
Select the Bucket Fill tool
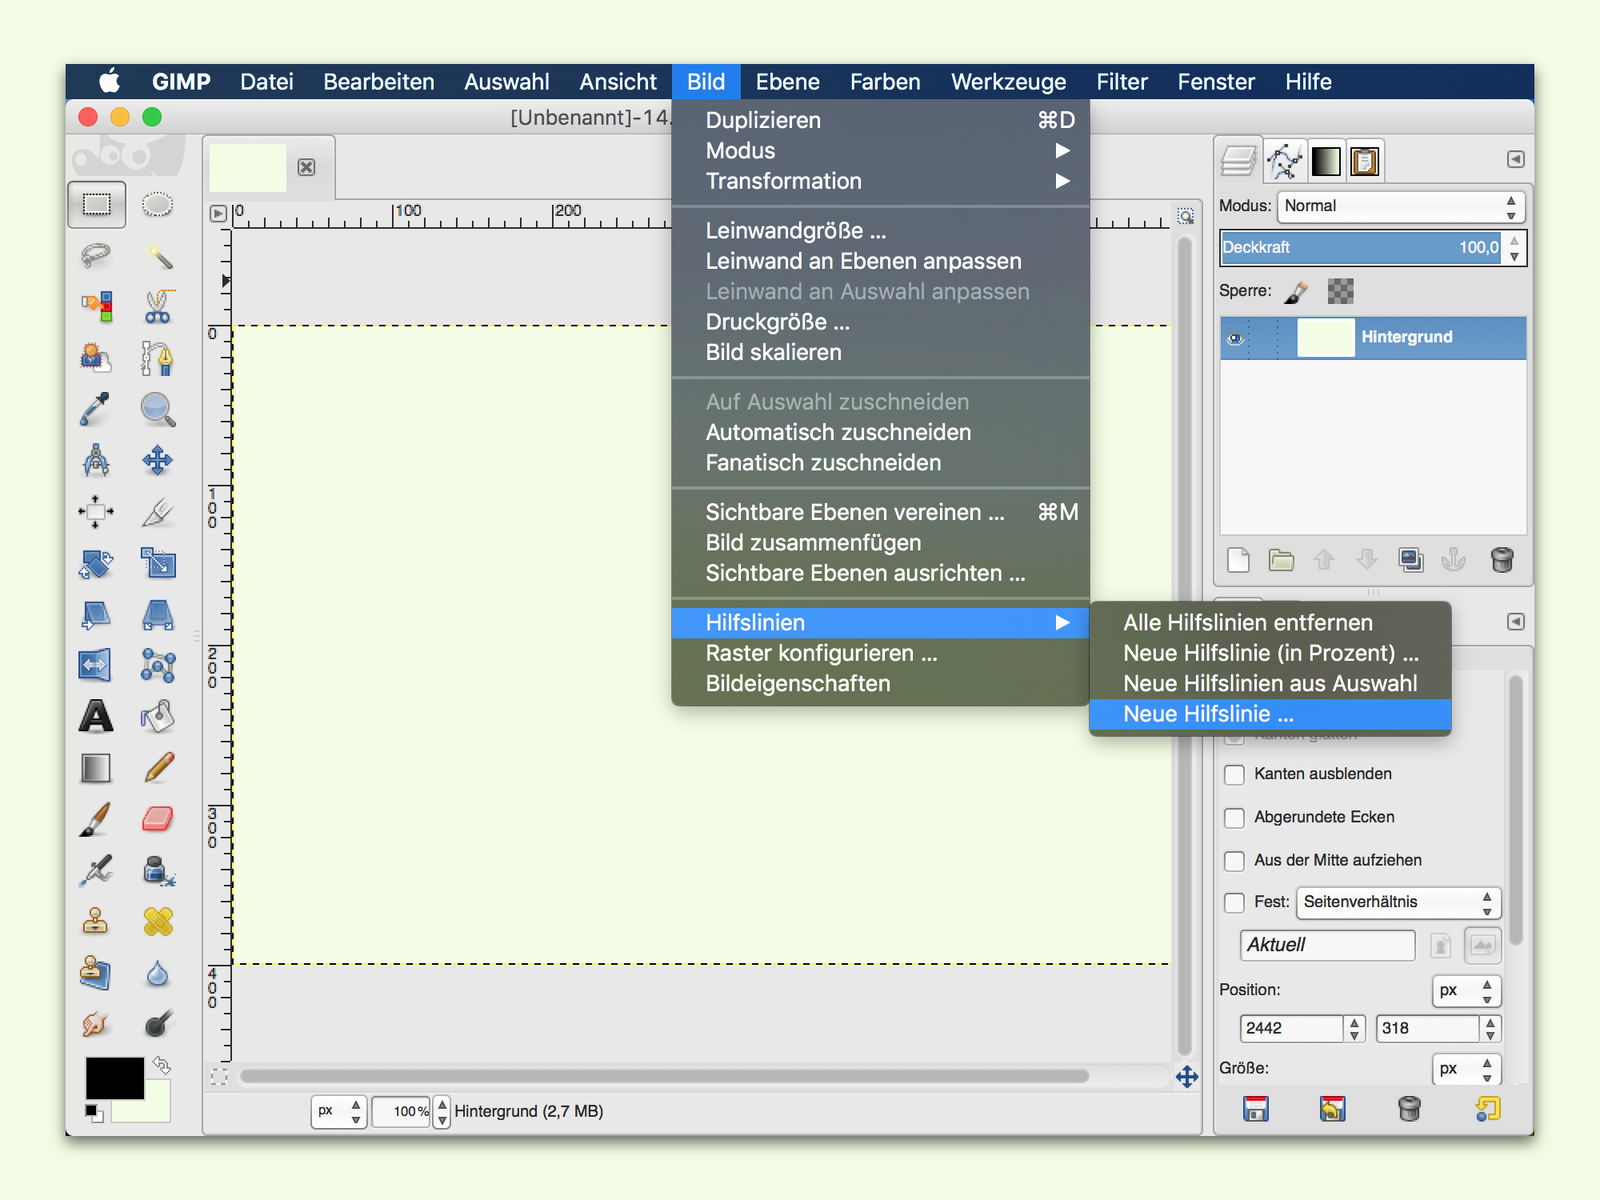point(157,716)
